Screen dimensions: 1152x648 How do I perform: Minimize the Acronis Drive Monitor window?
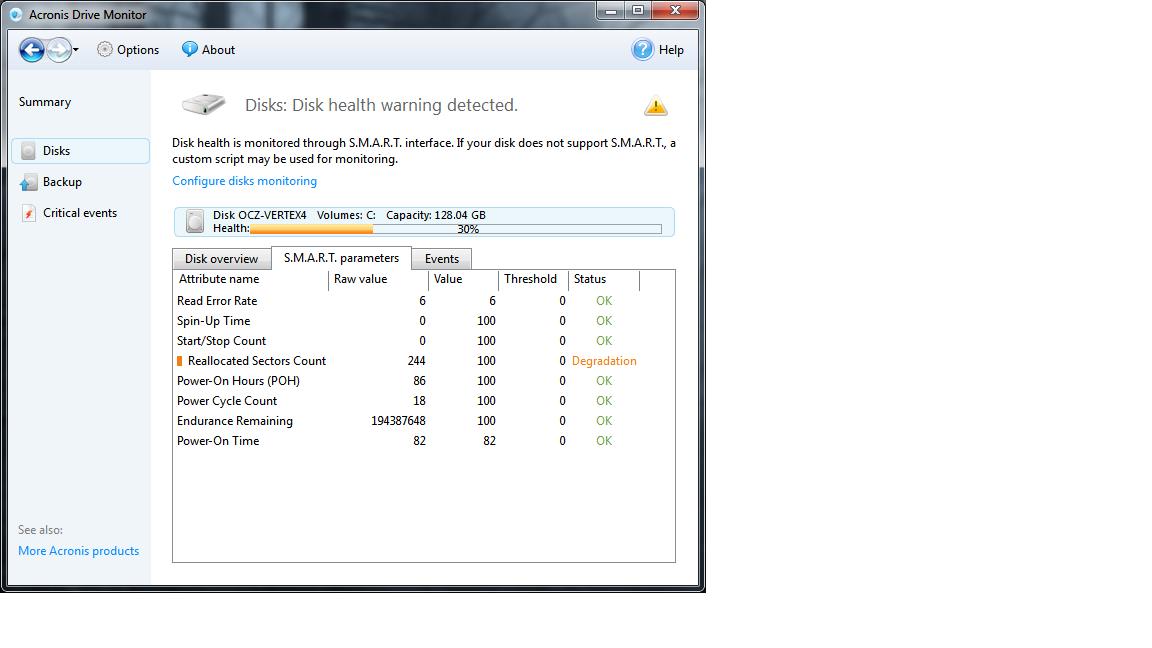click(x=611, y=11)
